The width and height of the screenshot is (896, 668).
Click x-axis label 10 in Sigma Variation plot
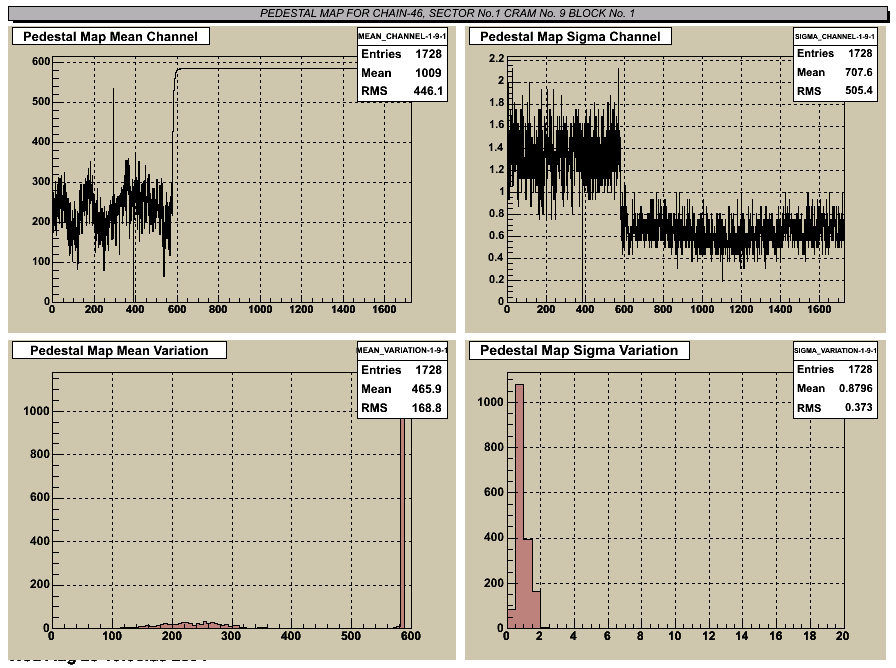pos(675,635)
